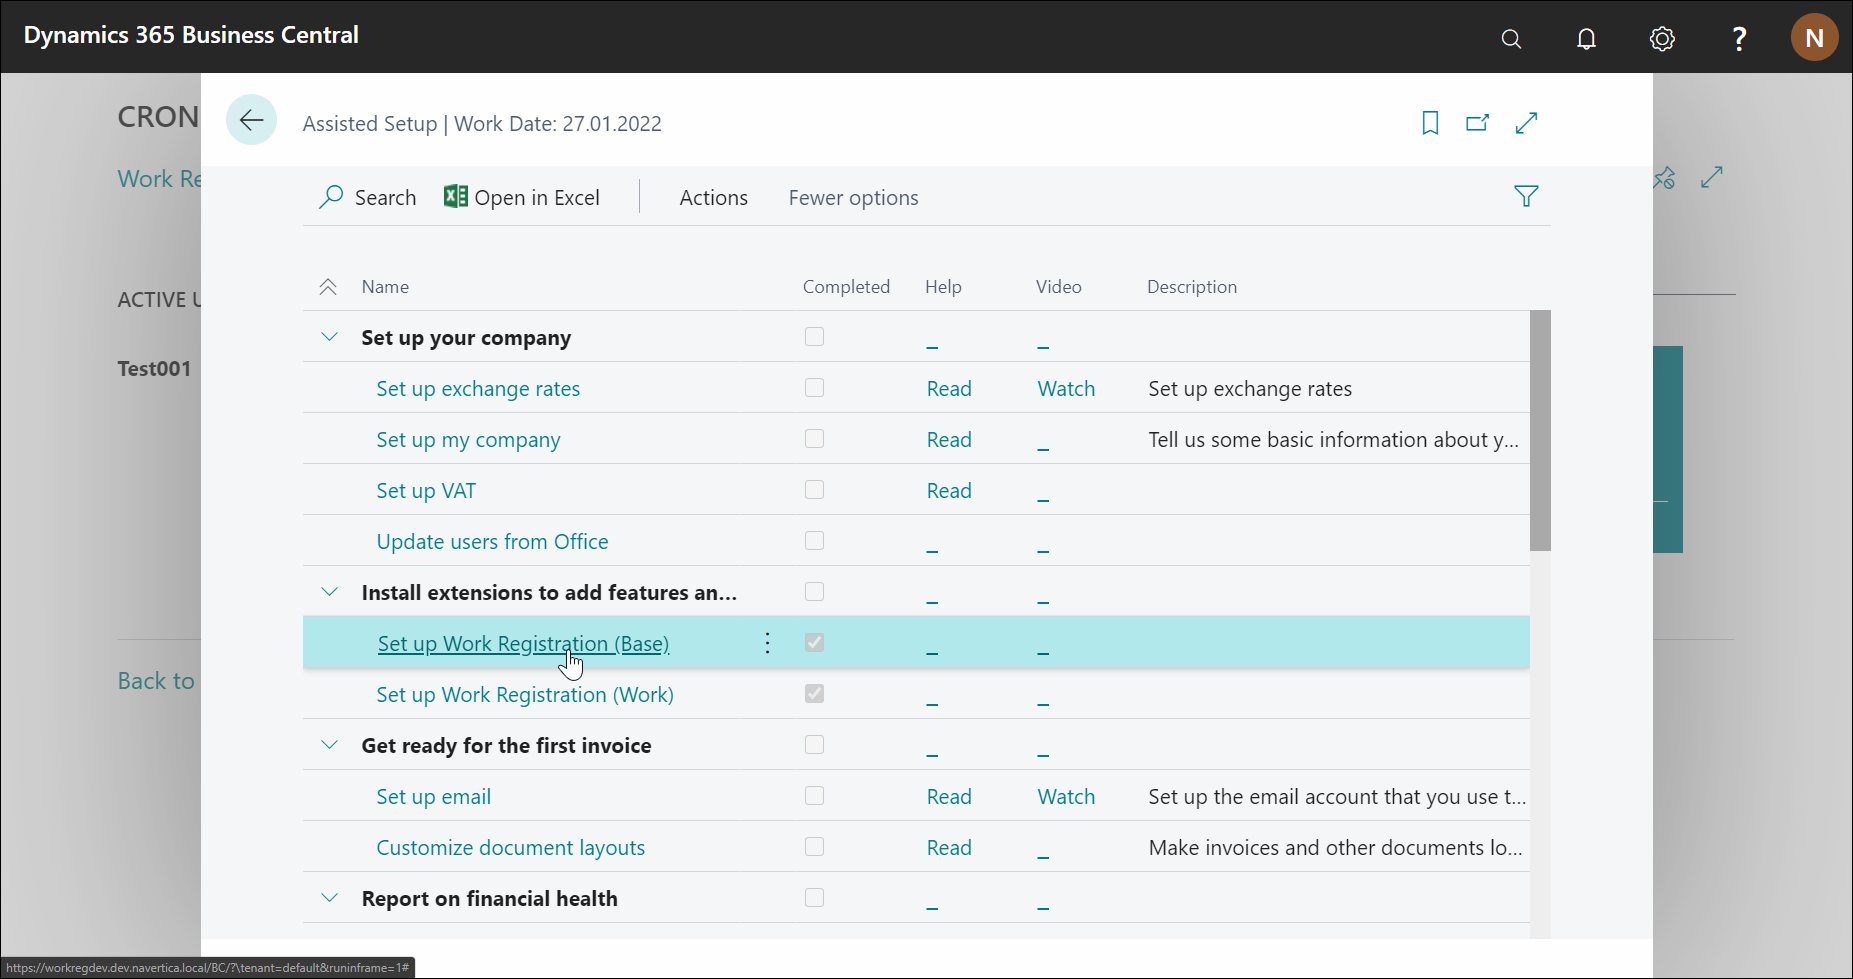Screen dimensions: 1853x979
Task: Click Read help for Customize document layouts
Action: coord(949,848)
